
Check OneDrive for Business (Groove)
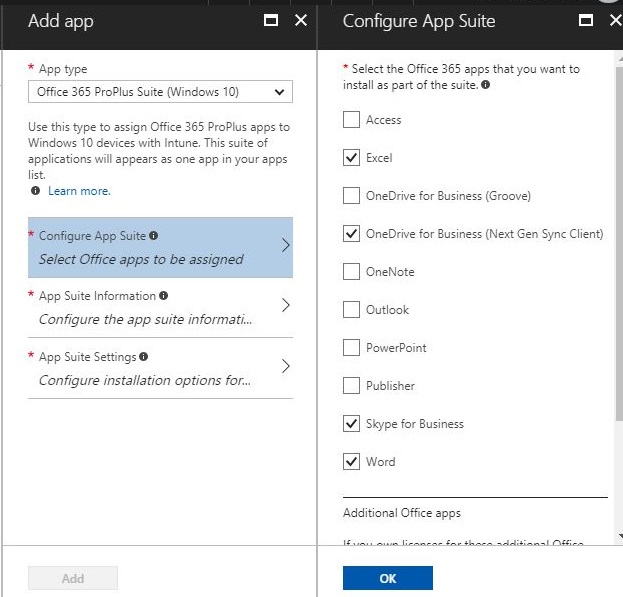pyautogui.click(x=351, y=195)
